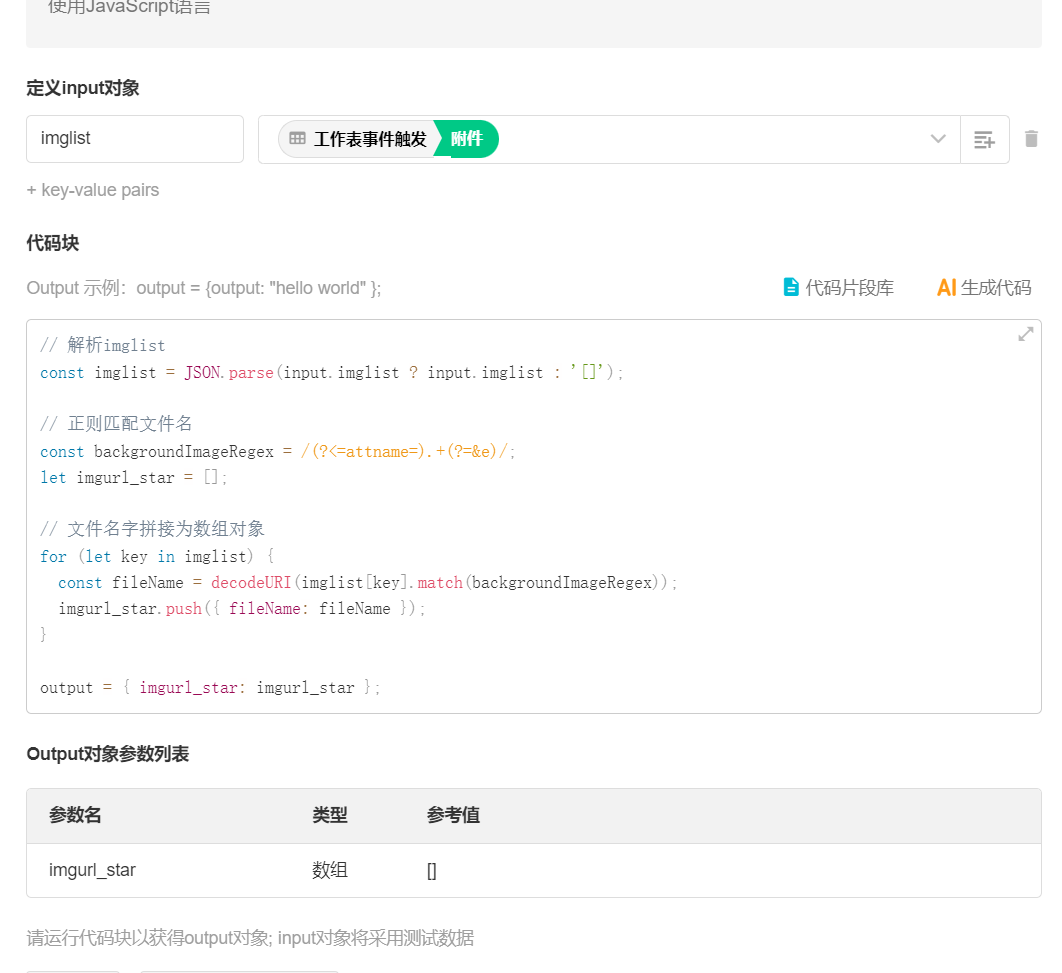
Task: Place cursor on the JSON.parse code line
Action: point(331,372)
